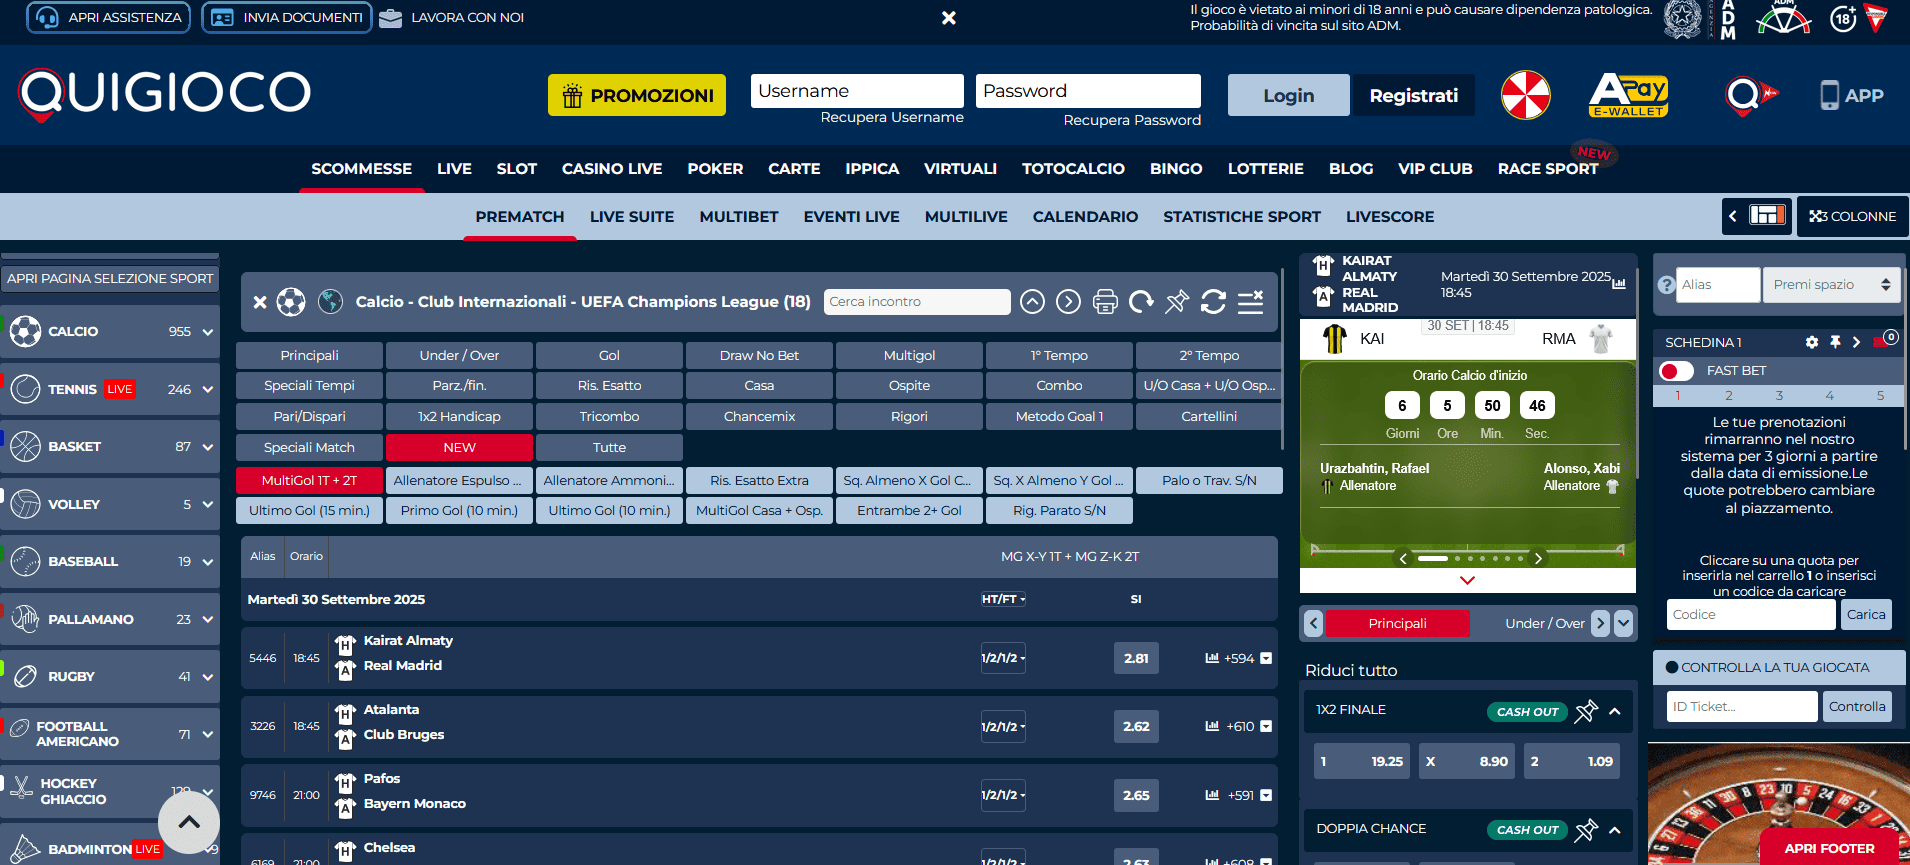
Task: Toggle the FAST BET switch
Action: click(1676, 371)
